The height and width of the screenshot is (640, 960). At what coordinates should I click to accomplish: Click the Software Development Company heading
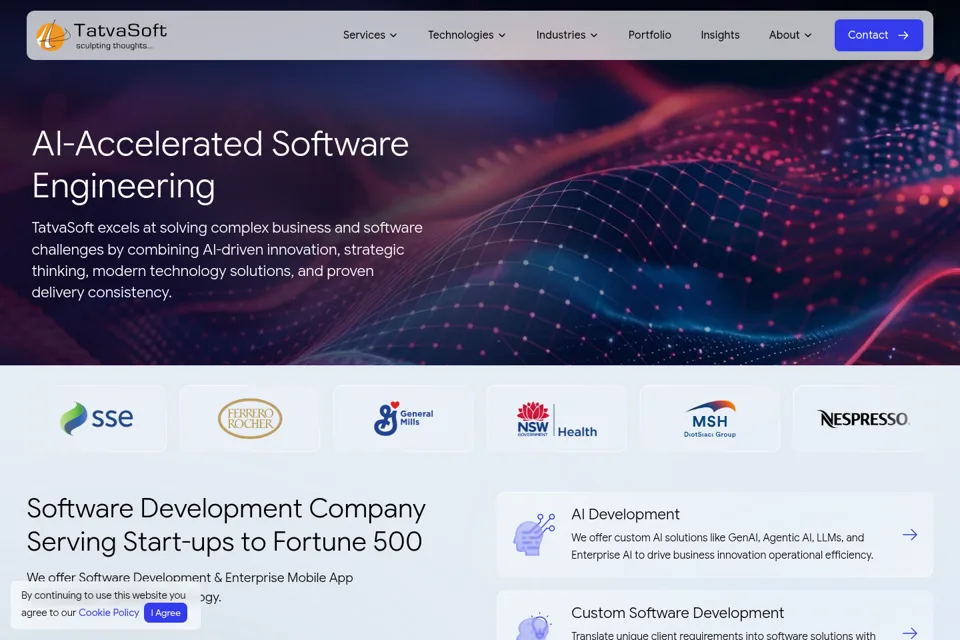(226, 525)
